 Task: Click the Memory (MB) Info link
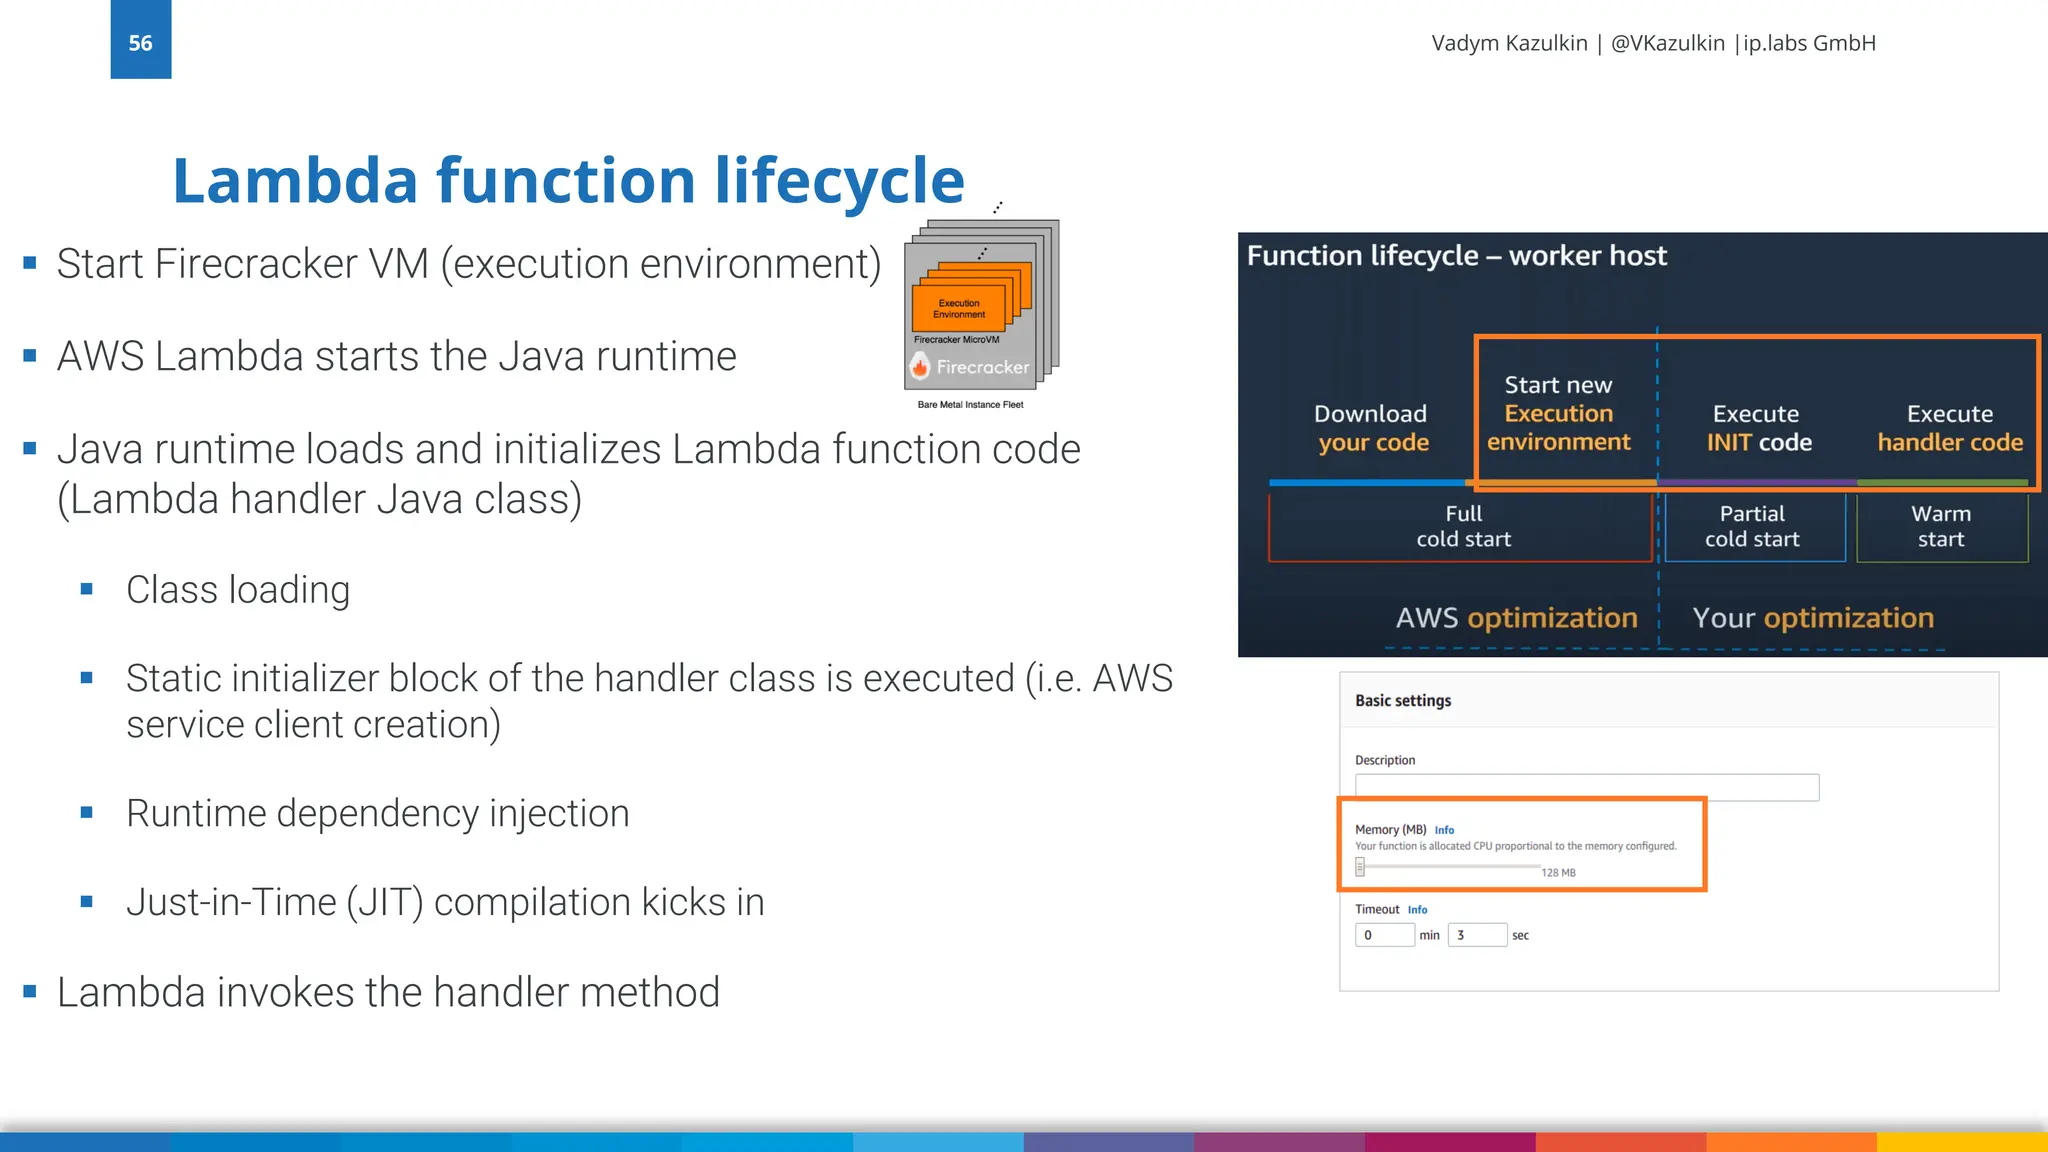coord(1444,830)
